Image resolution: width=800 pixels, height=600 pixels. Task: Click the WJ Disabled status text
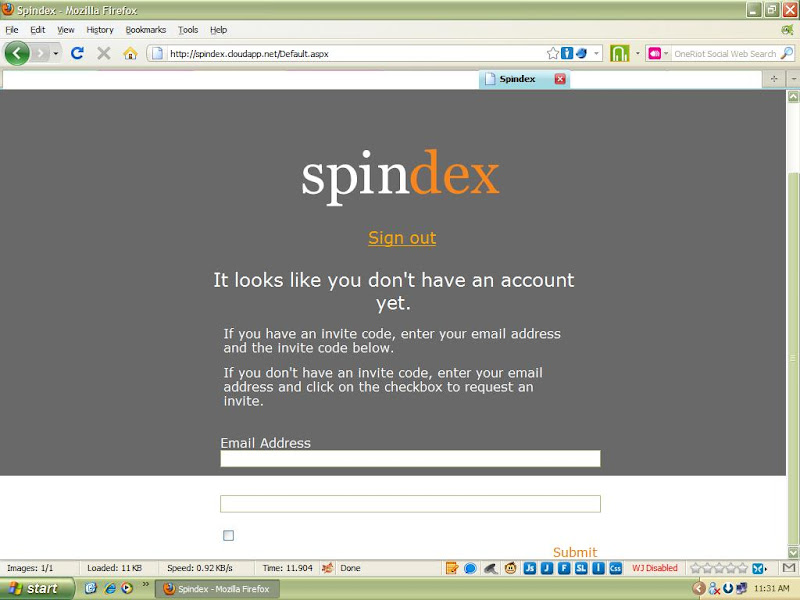(x=655, y=568)
